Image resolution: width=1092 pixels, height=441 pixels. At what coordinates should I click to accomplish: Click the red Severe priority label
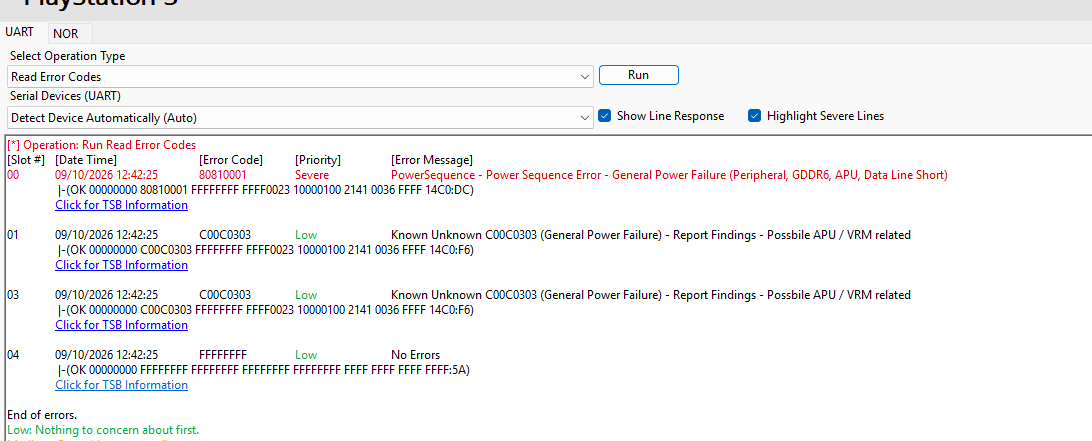pyautogui.click(x=312, y=175)
